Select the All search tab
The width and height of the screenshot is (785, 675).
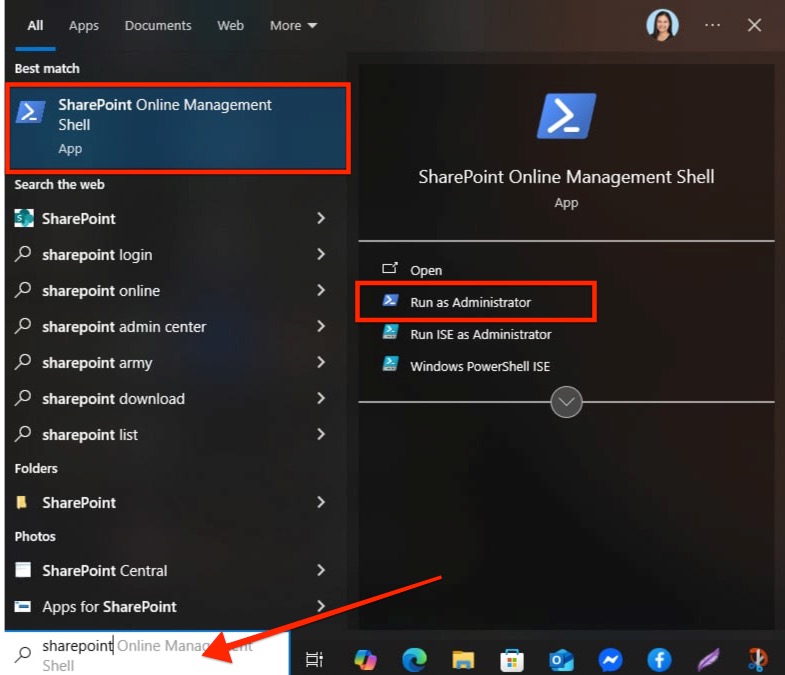[35, 26]
